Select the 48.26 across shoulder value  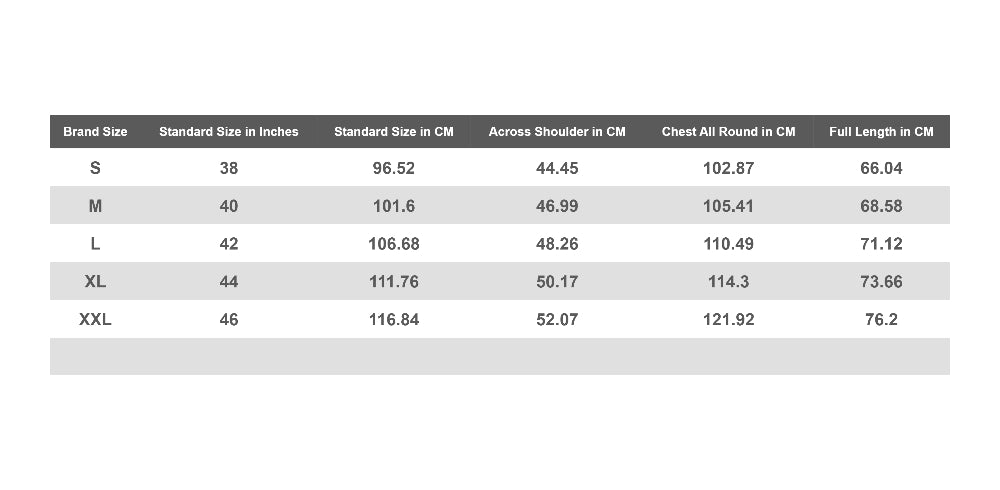[x=557, y=244]
